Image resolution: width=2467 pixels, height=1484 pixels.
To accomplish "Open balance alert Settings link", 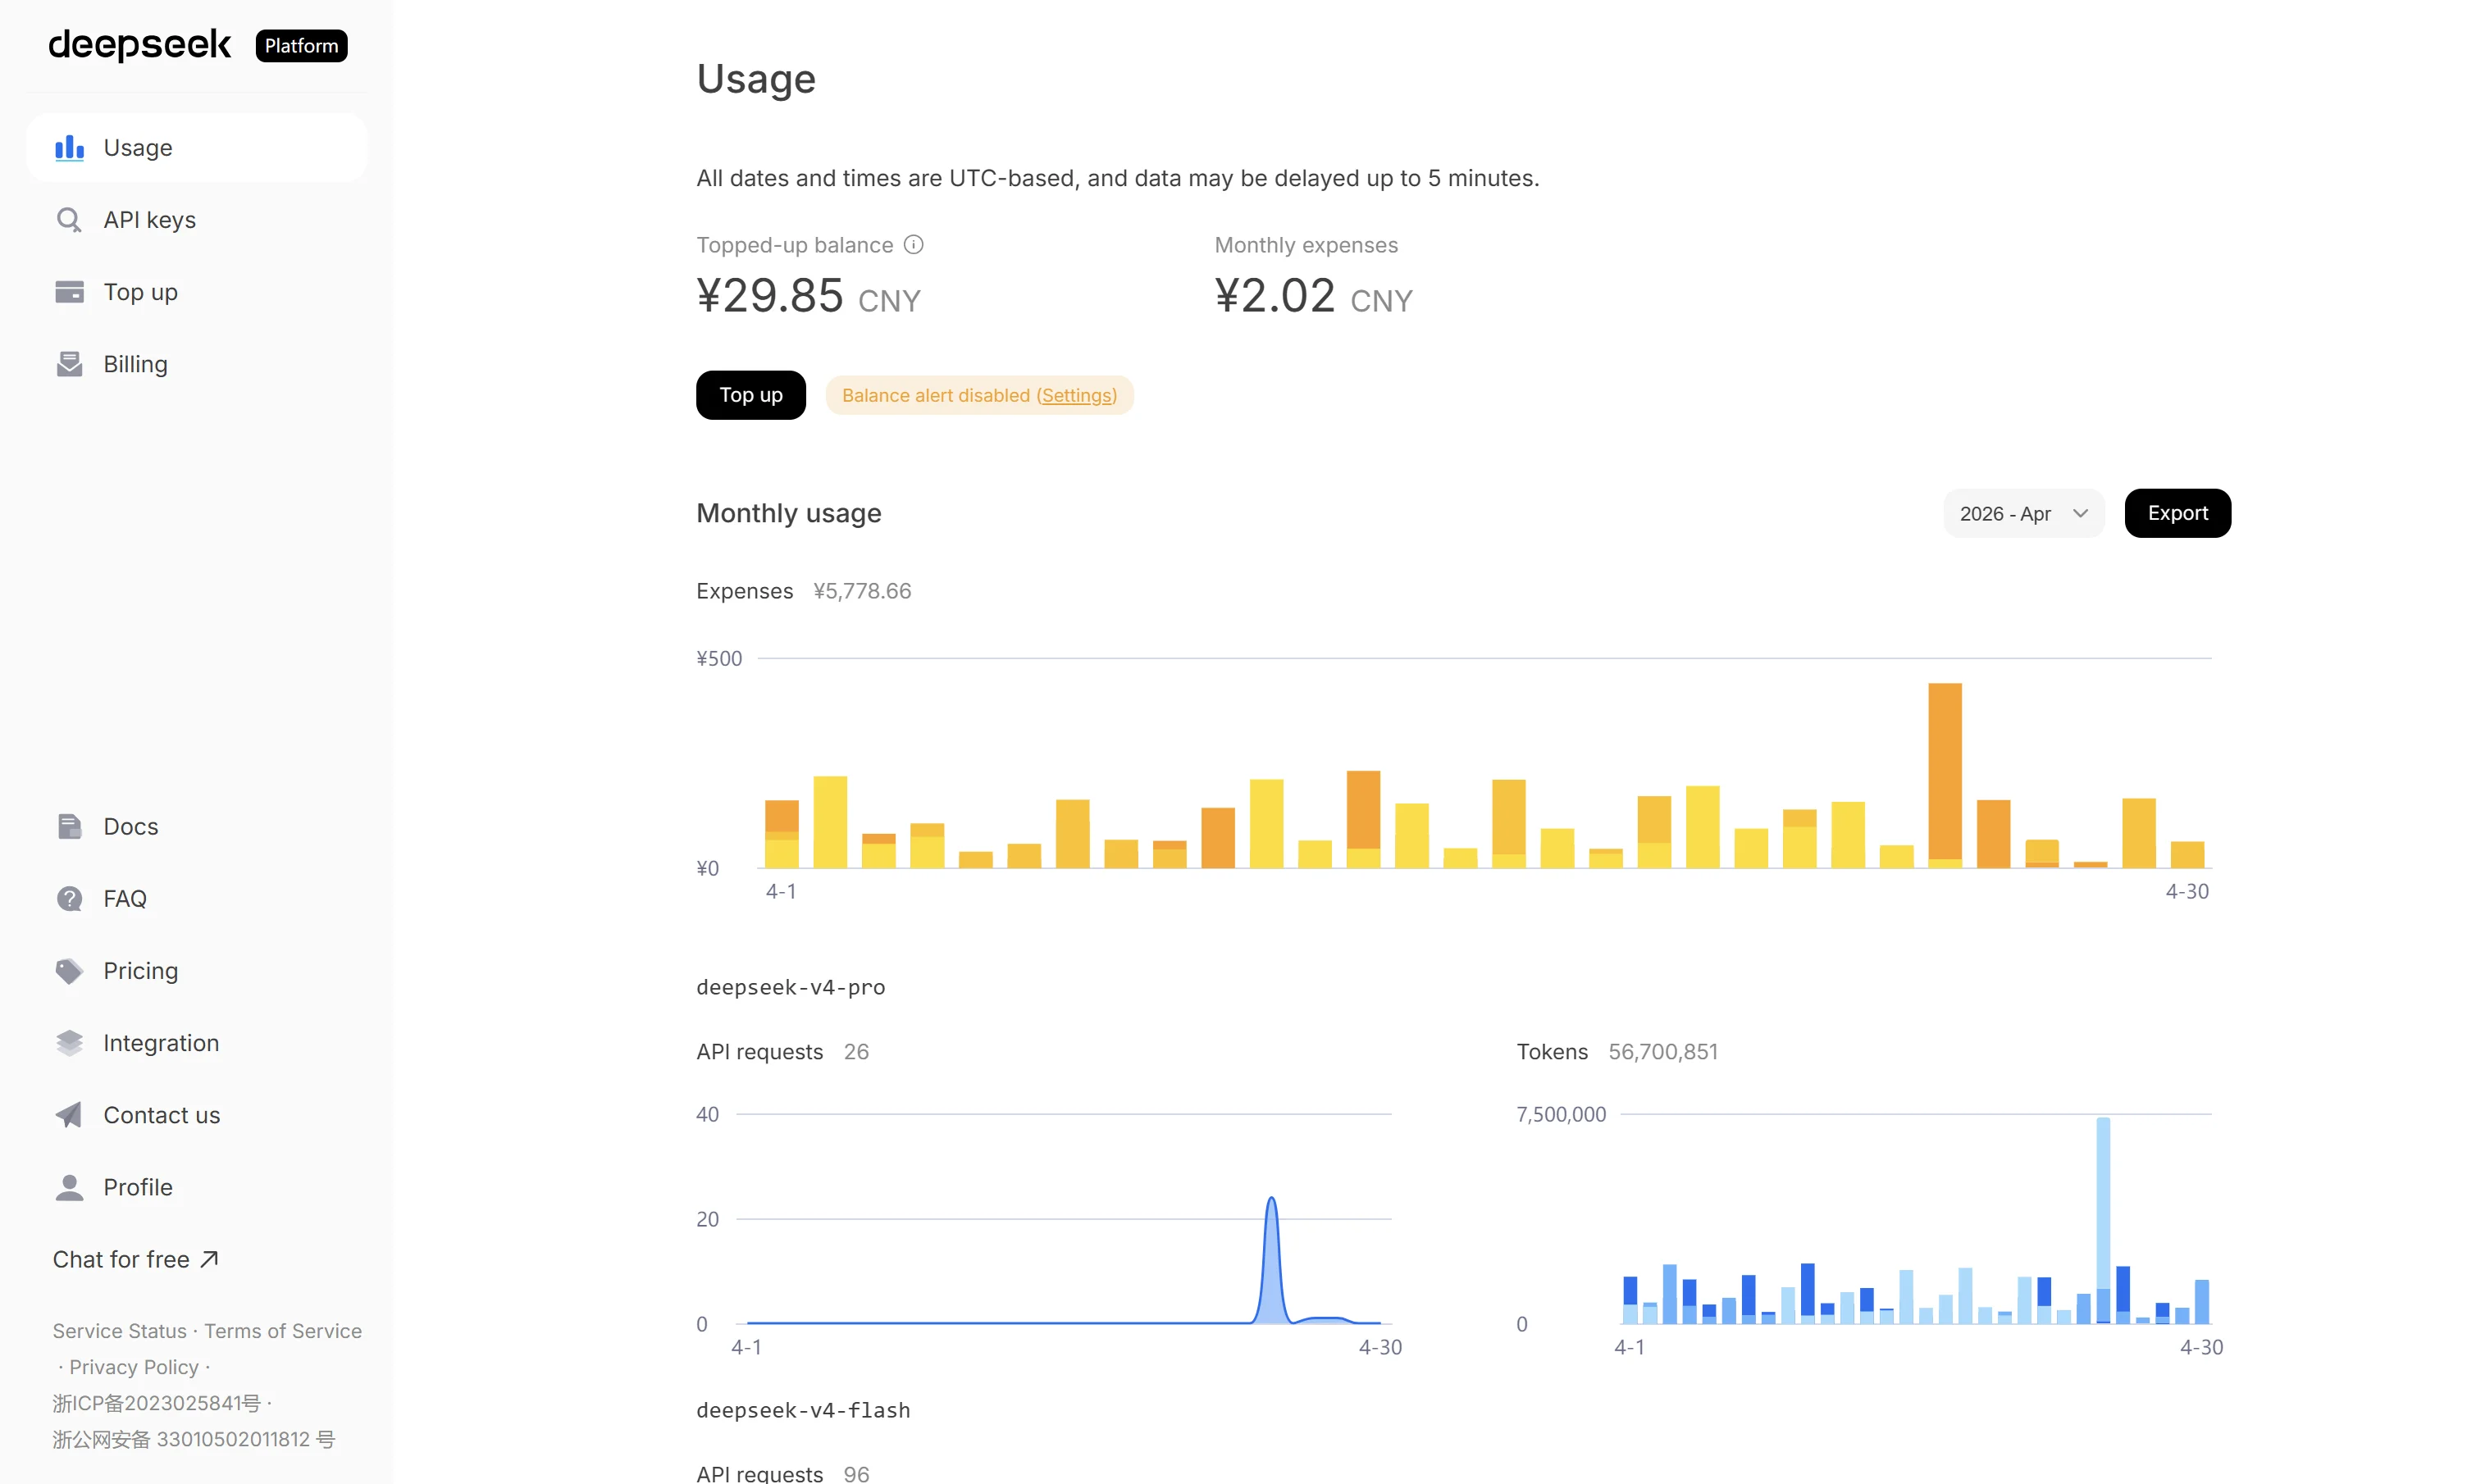I will (1076, 396).
